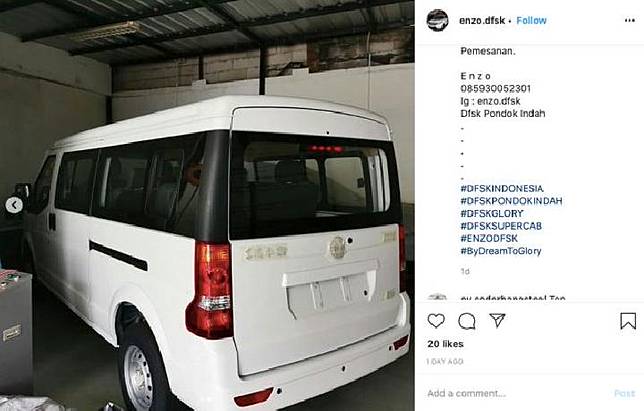Open #DFSKPONDOKINDAH hashtag
The image size is (644, 411).
pyautogui.click(x=511, y=201)
